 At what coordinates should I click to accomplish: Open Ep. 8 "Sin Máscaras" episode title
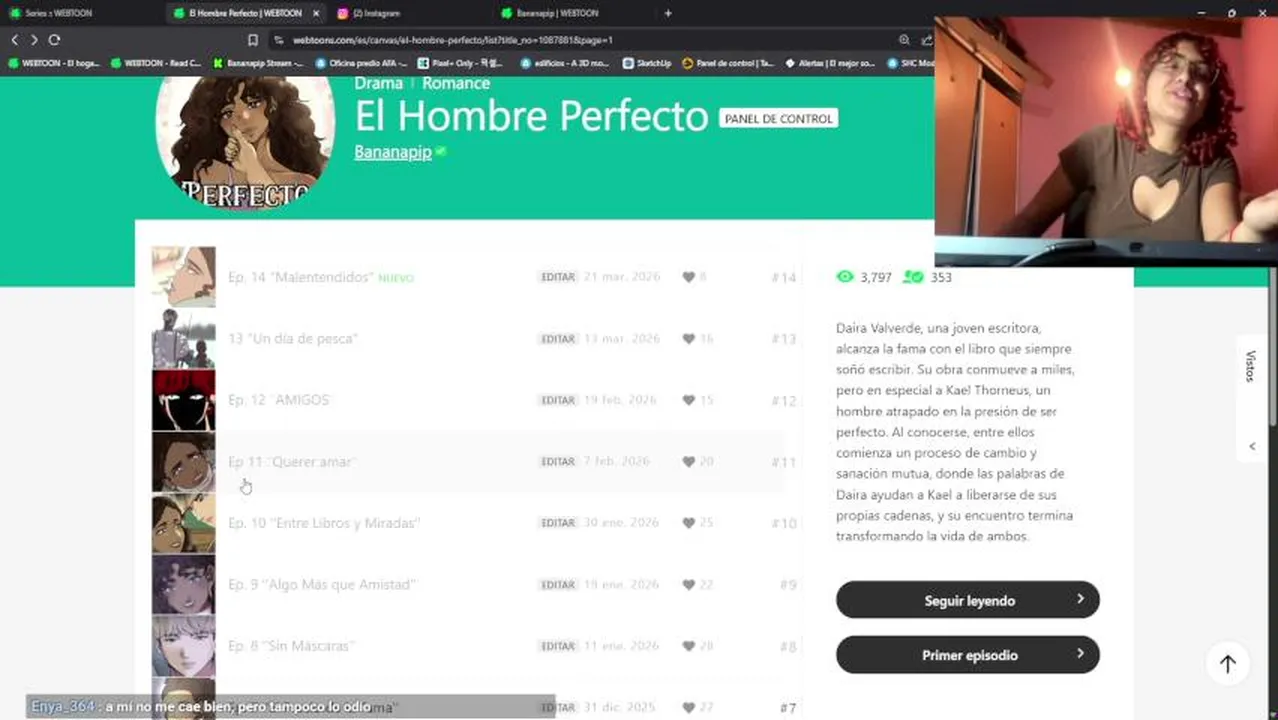(291, 646)
